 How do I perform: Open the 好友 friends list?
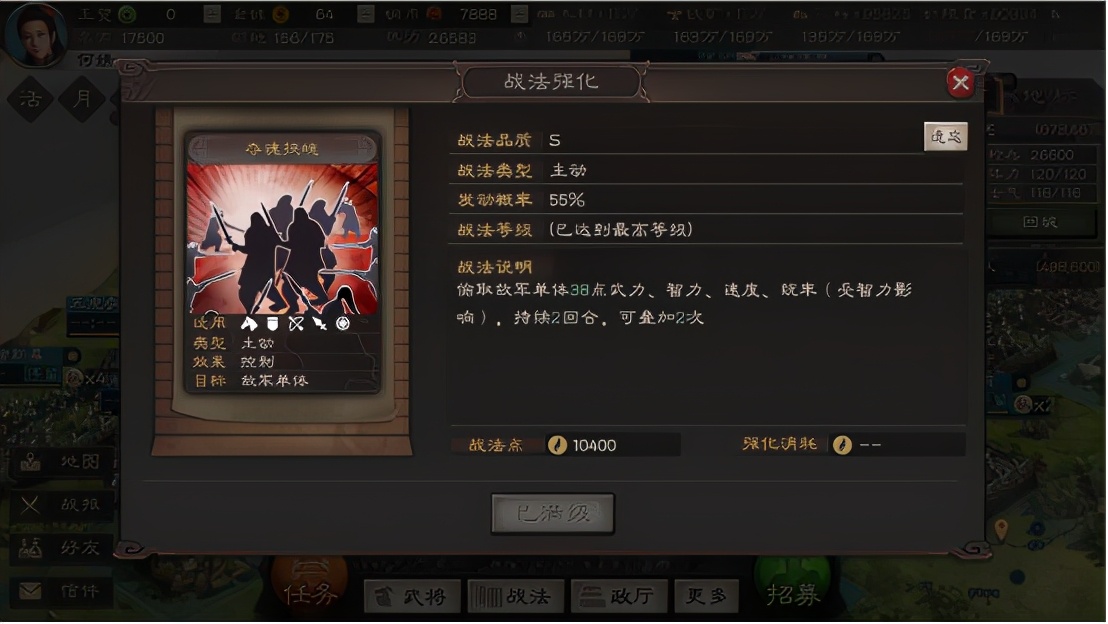[61, 548]
